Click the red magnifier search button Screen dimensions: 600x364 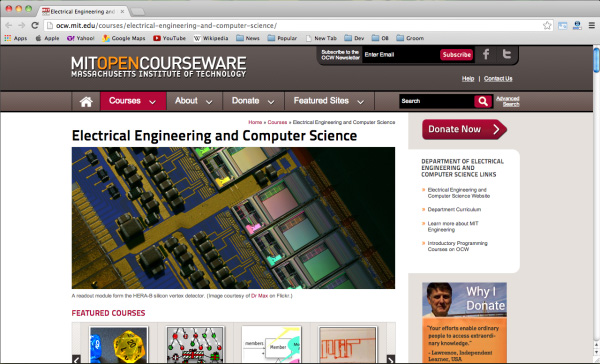[483, 101]
